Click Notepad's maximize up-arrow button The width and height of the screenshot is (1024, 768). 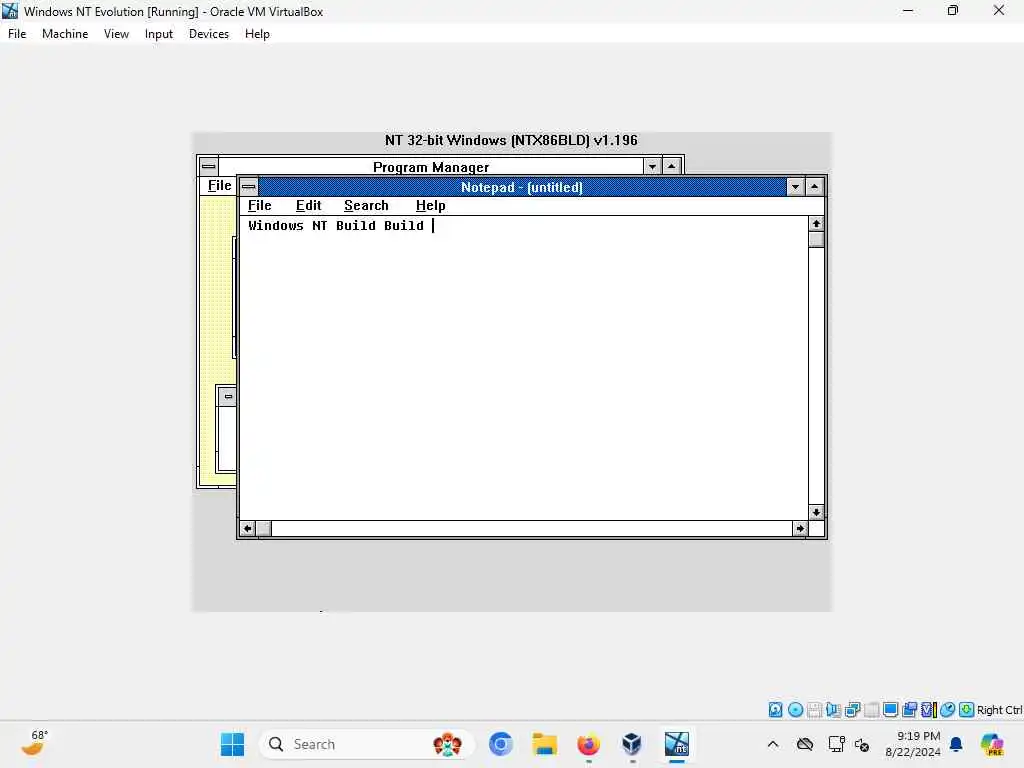coord(814,187)
